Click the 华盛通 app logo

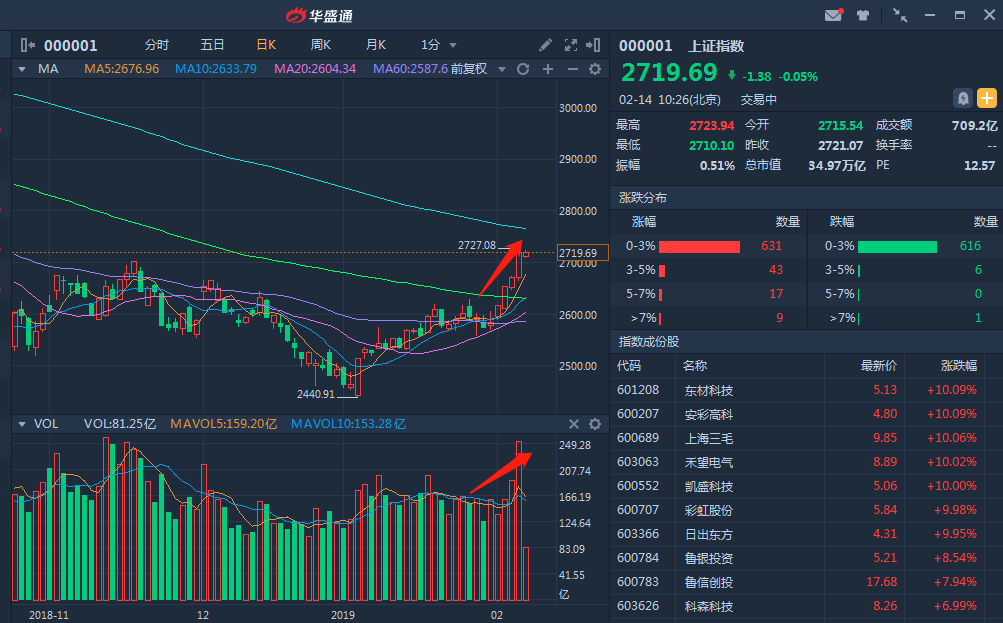click(319, 15)
